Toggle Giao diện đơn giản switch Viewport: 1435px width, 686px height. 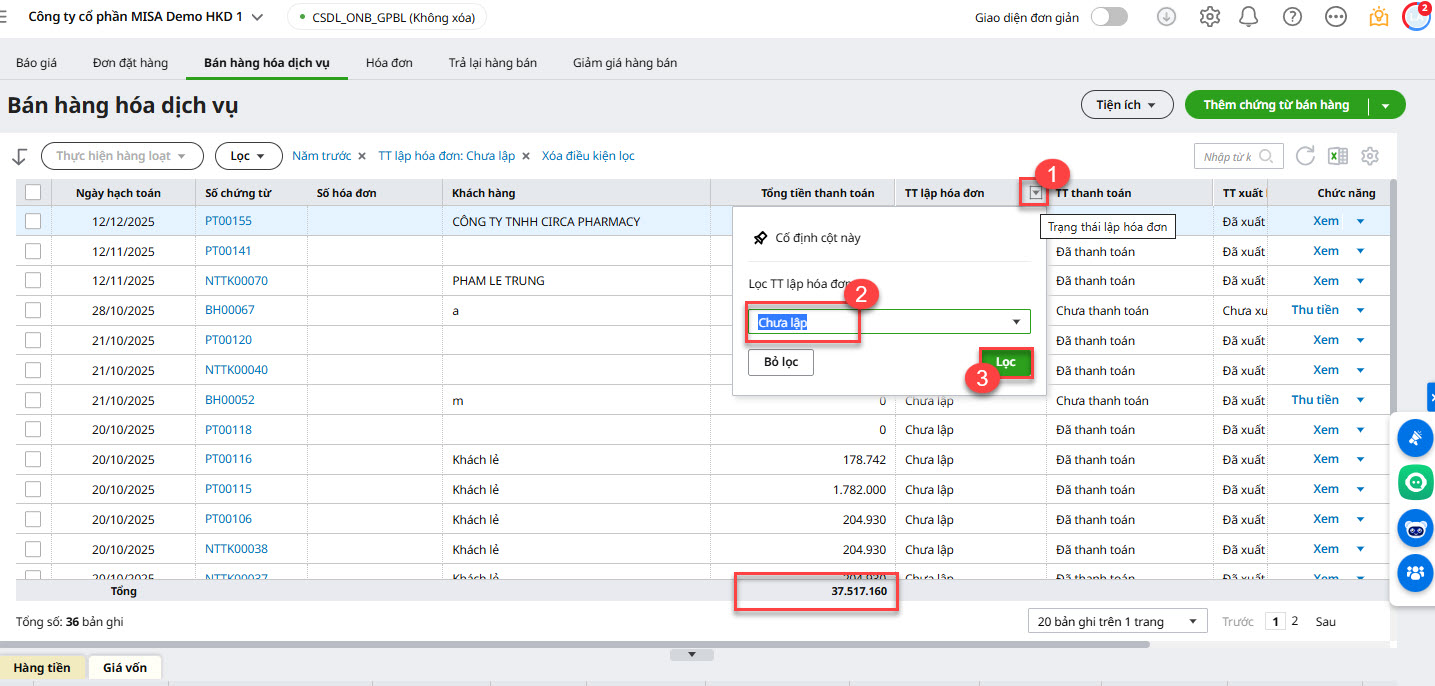pos(1109,17)
